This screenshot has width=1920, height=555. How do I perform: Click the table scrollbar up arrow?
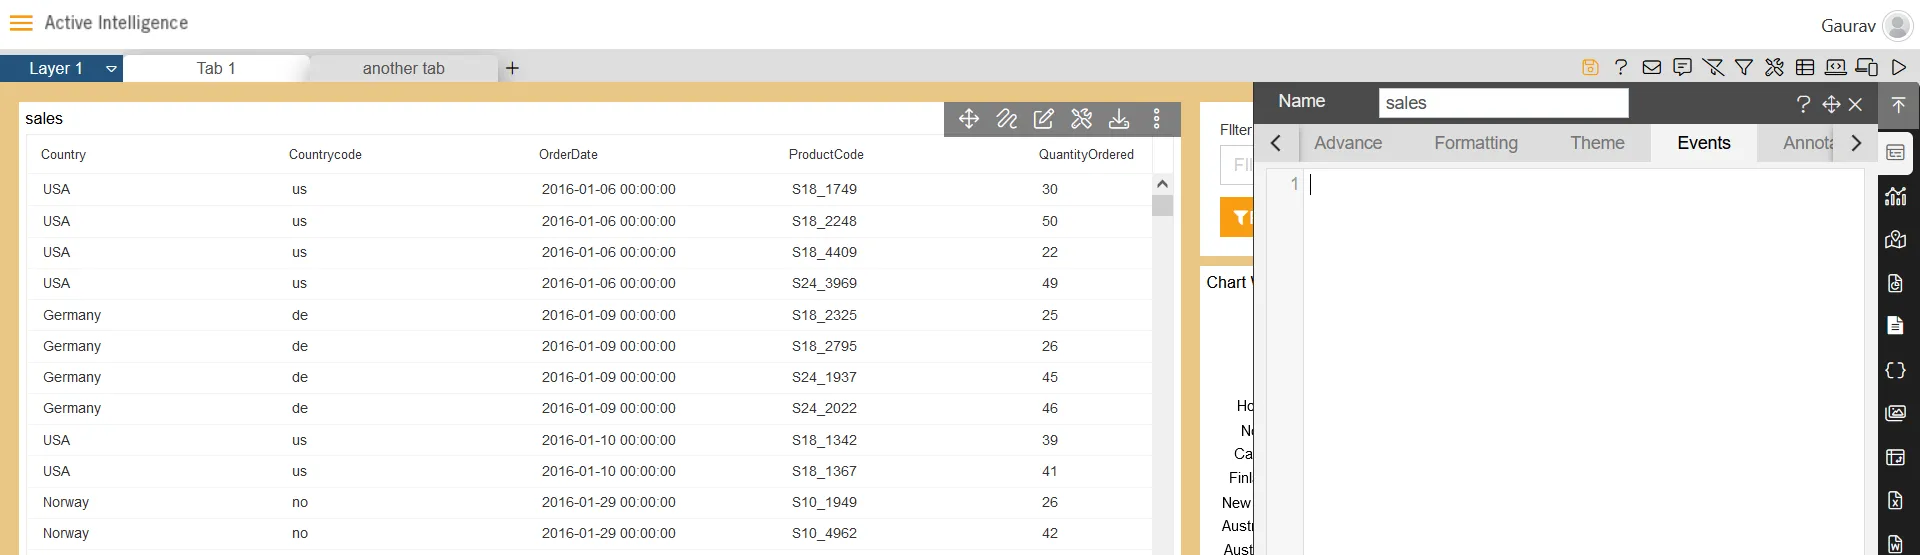(1162, 184)
